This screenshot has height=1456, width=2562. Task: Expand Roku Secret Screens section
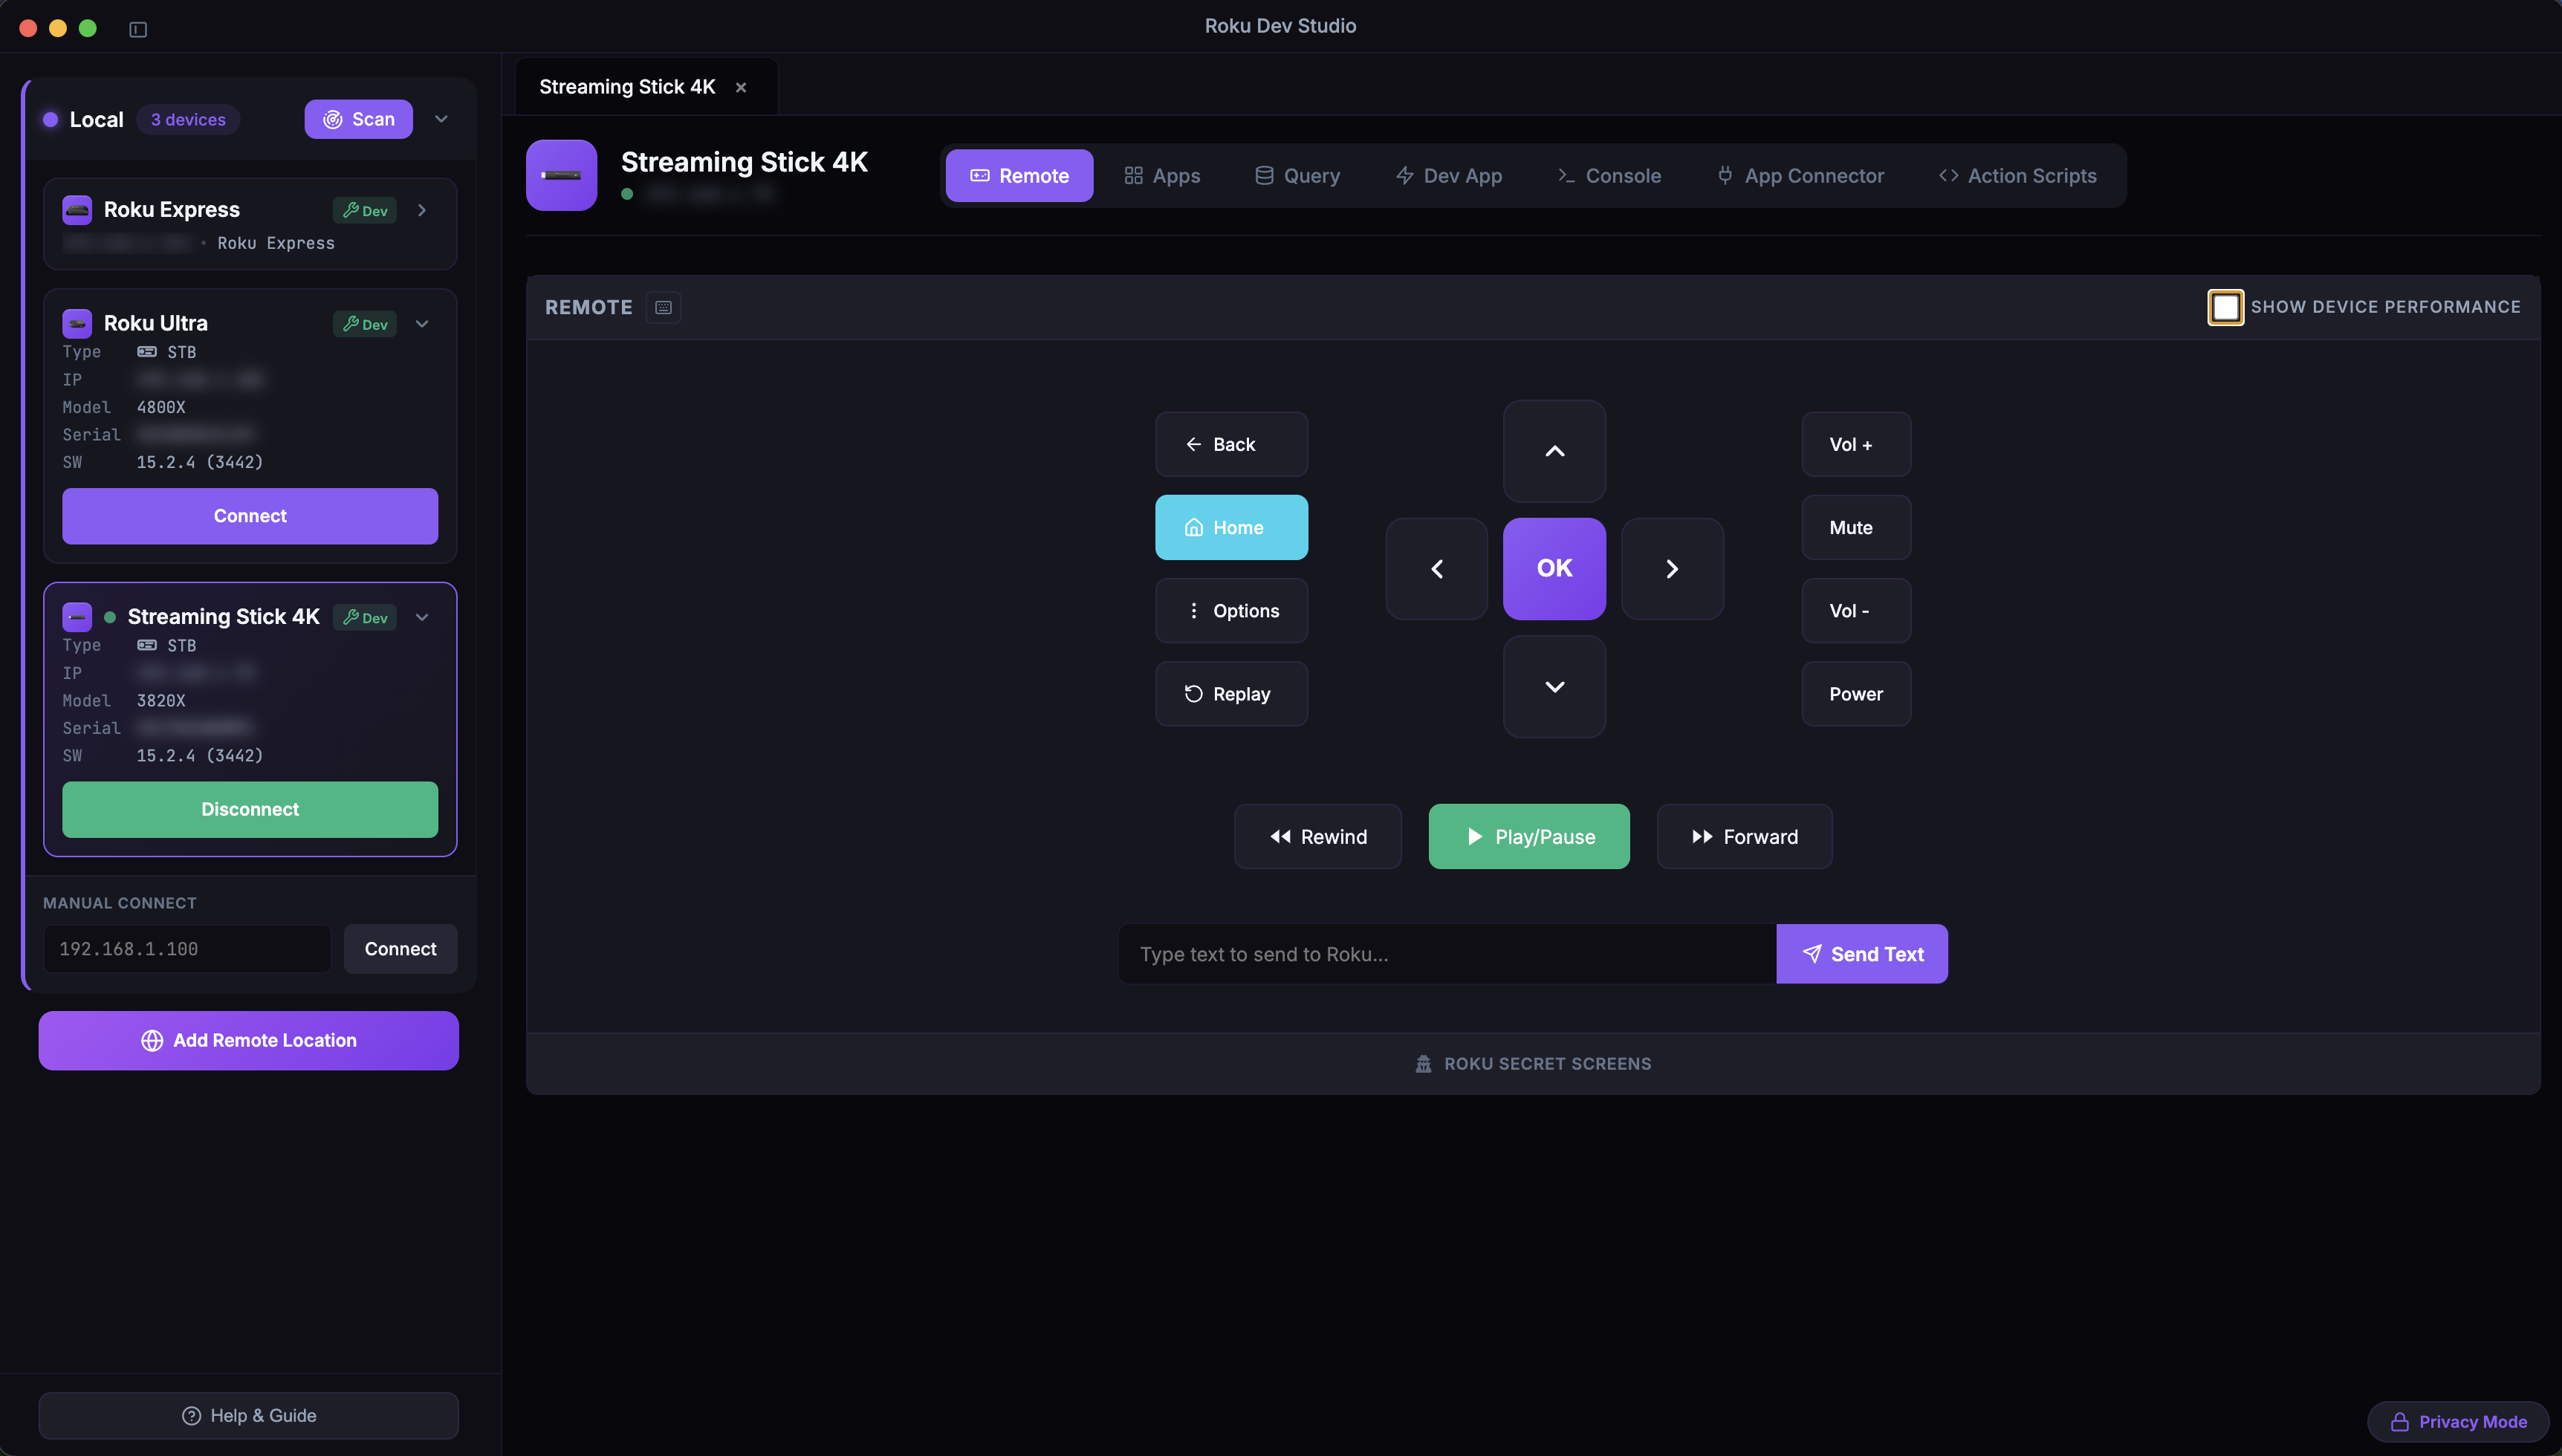coord(1533,1064)
